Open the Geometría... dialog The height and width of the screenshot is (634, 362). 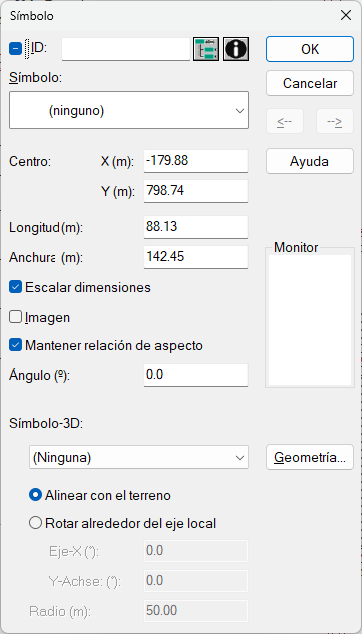(310, 457)
